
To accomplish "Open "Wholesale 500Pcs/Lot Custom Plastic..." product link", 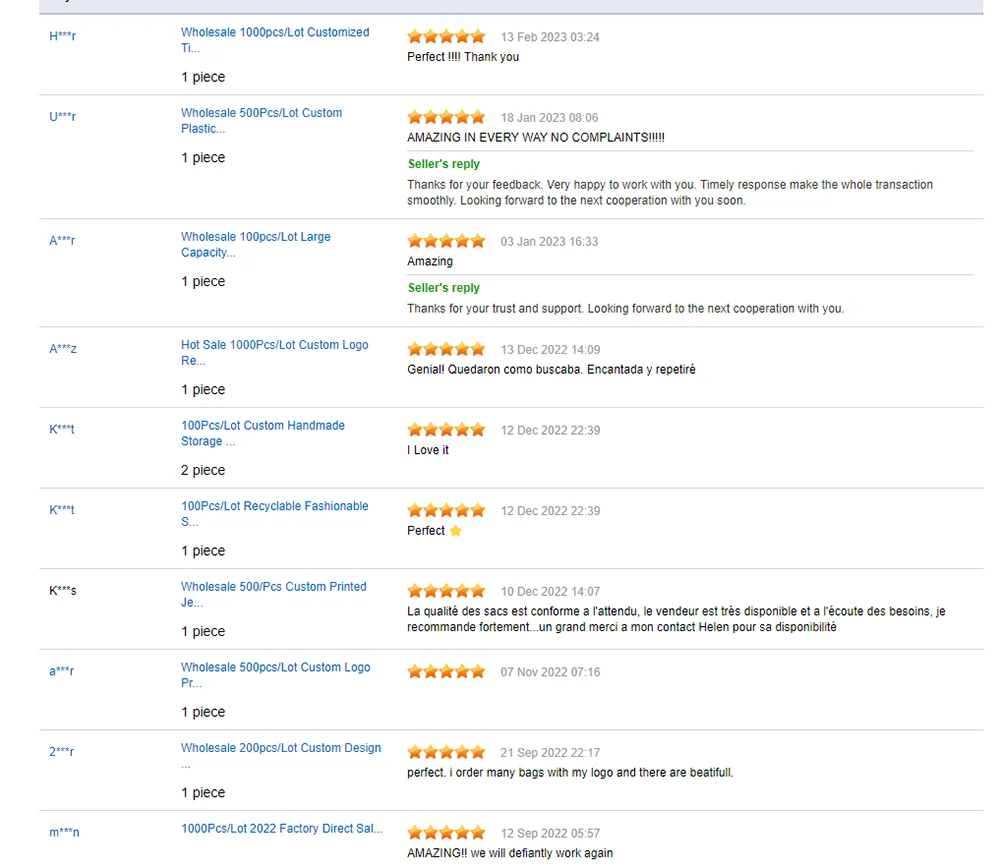I will point(261,114).
